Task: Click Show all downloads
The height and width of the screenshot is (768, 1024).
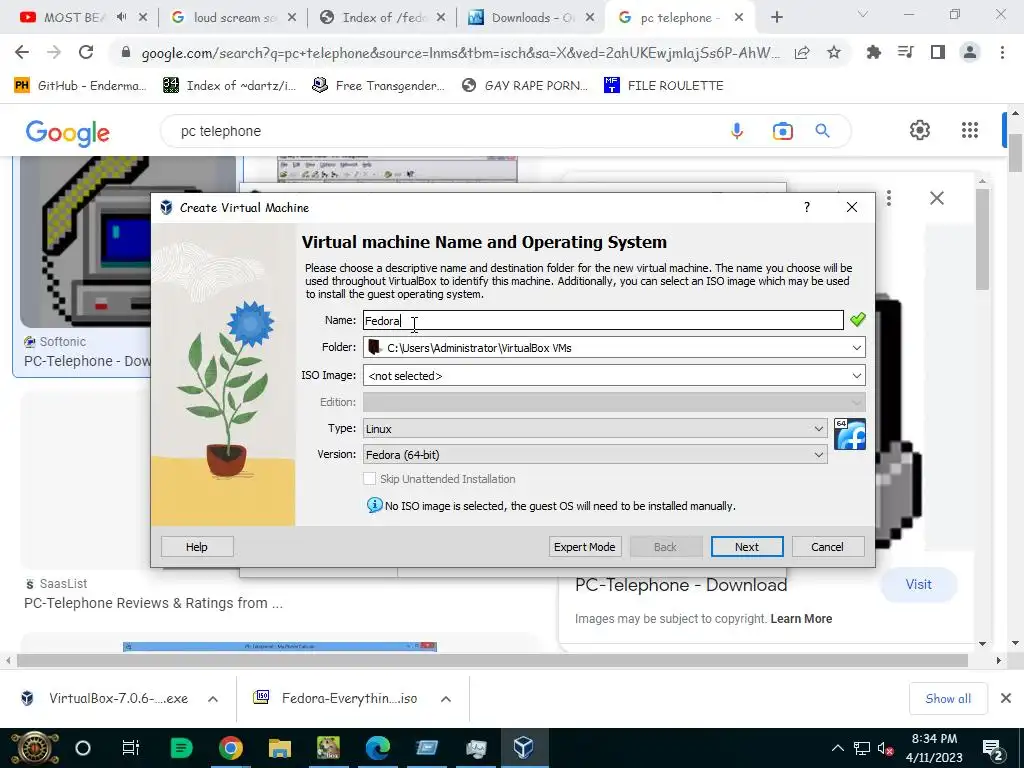Action: click(948, 699)
